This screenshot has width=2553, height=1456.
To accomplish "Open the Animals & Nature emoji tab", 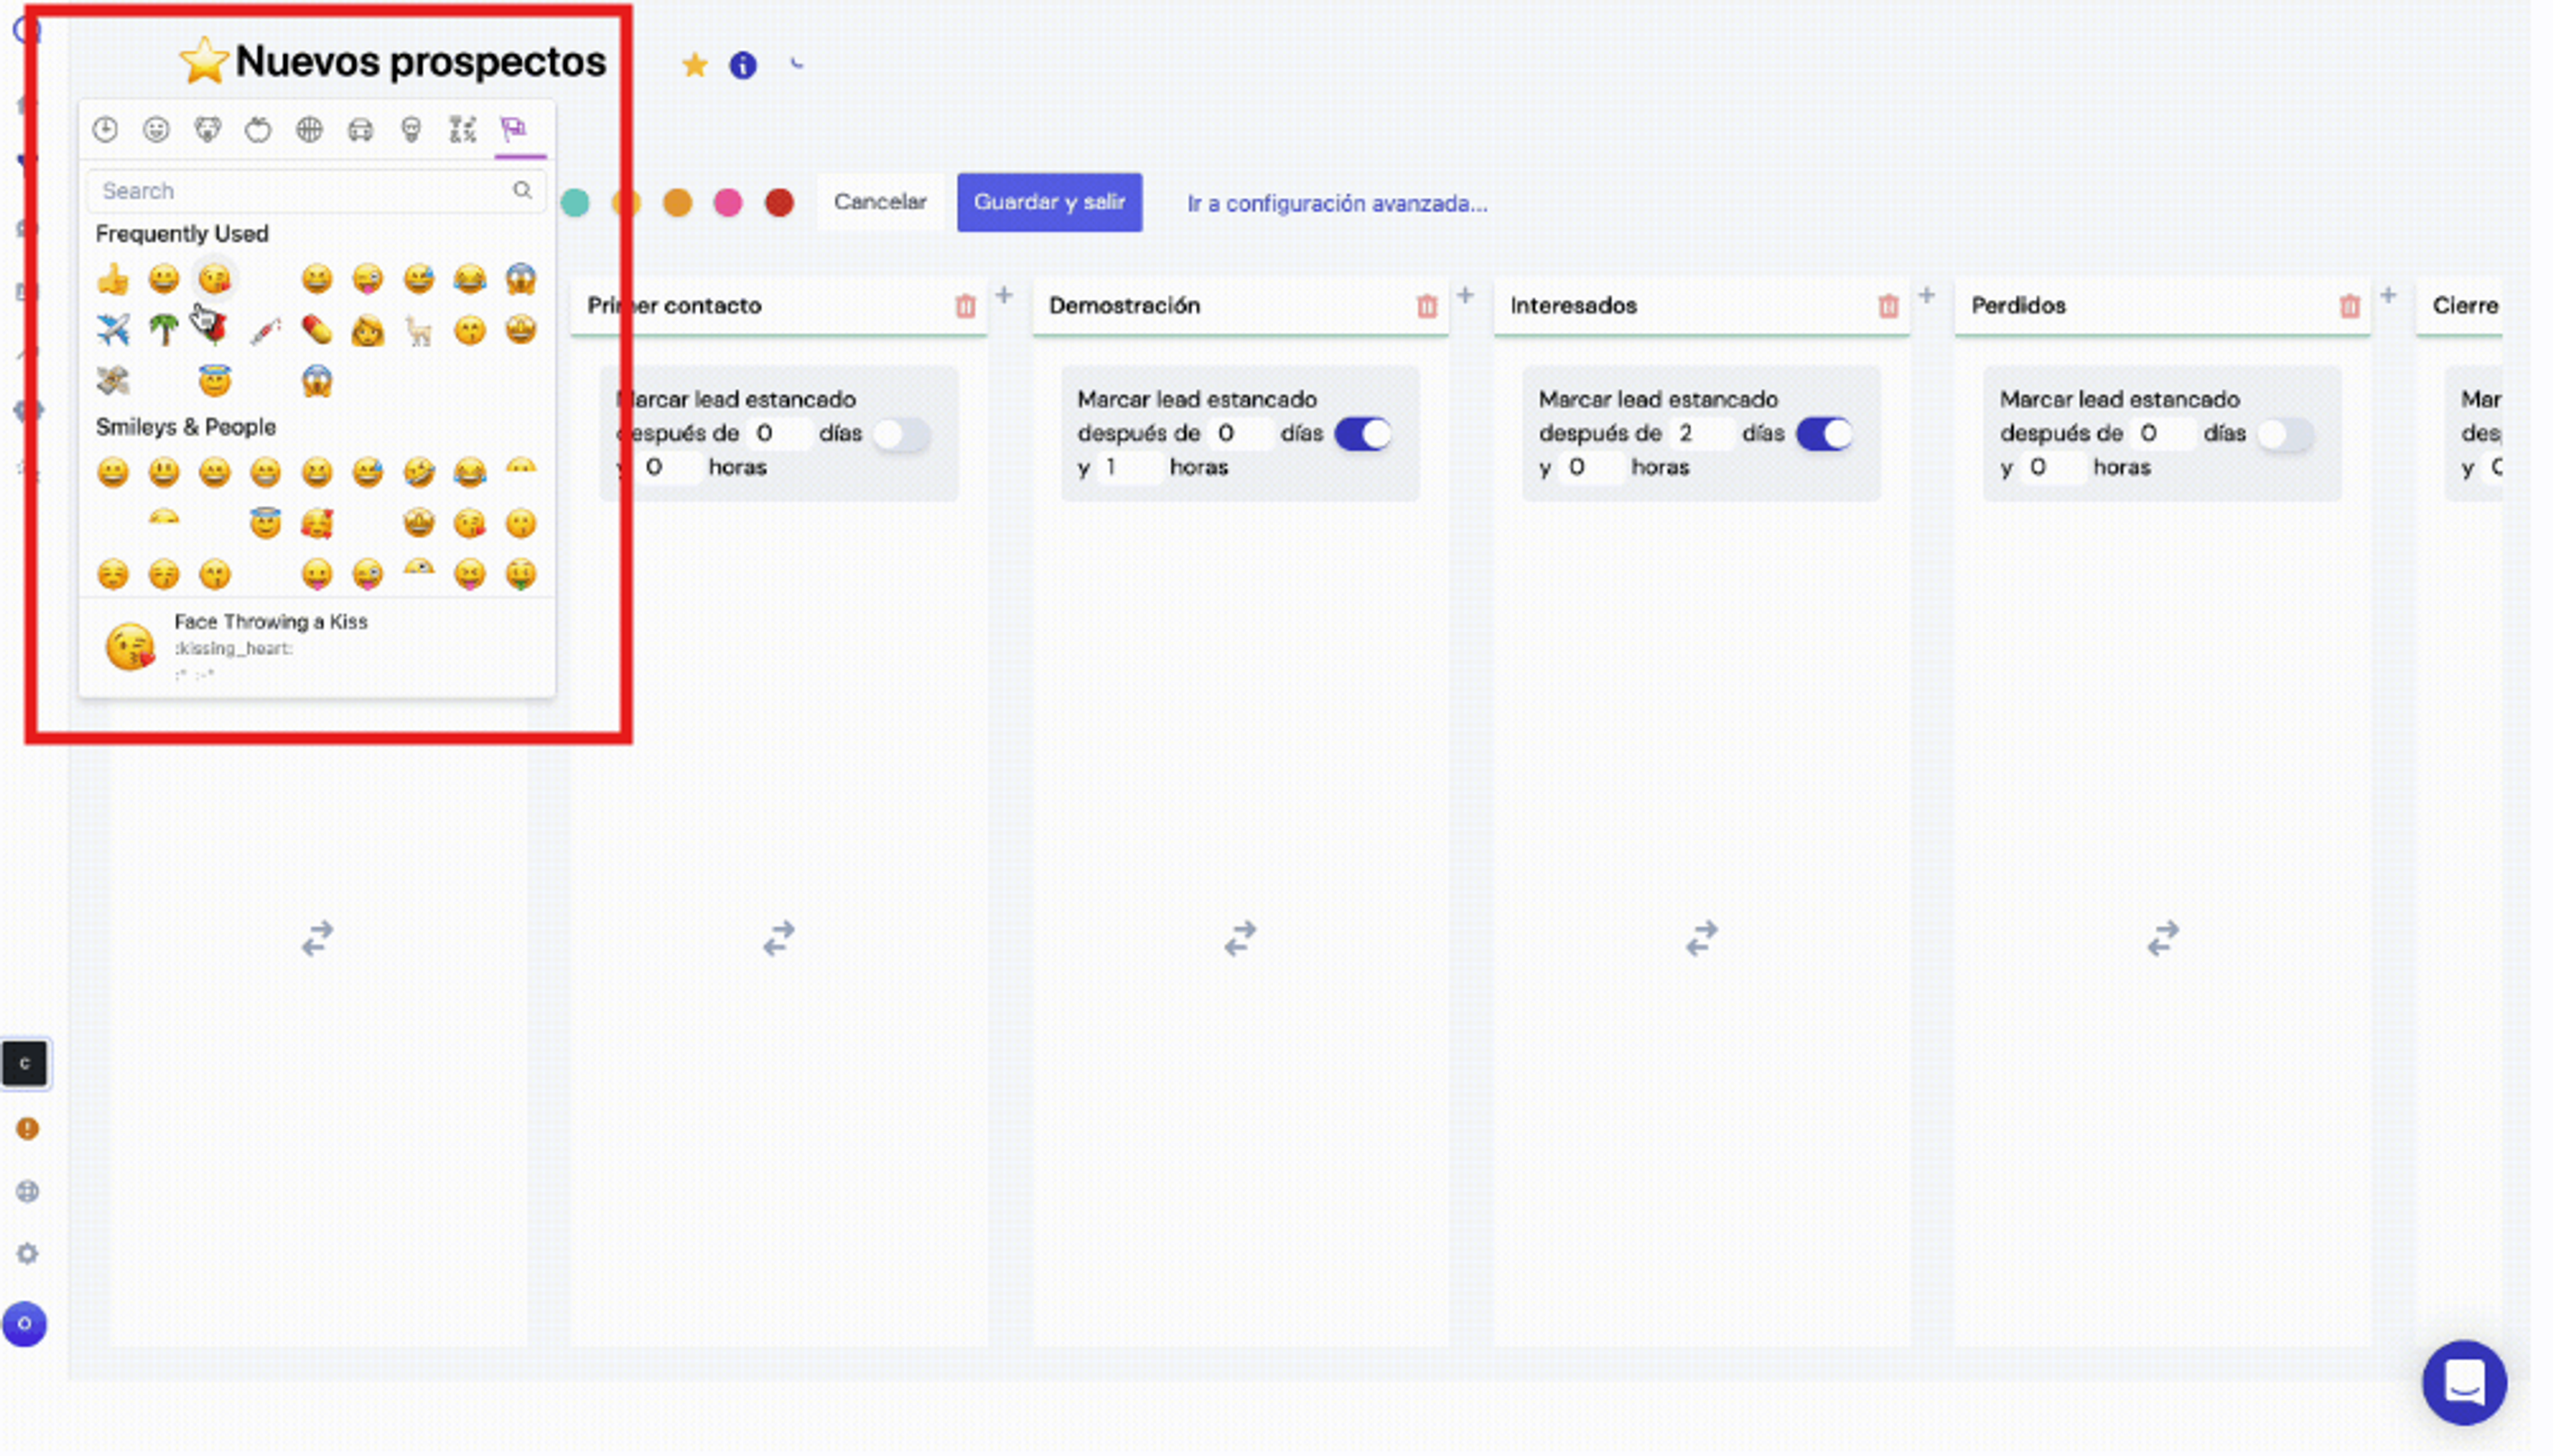I will tap(207, 129).
